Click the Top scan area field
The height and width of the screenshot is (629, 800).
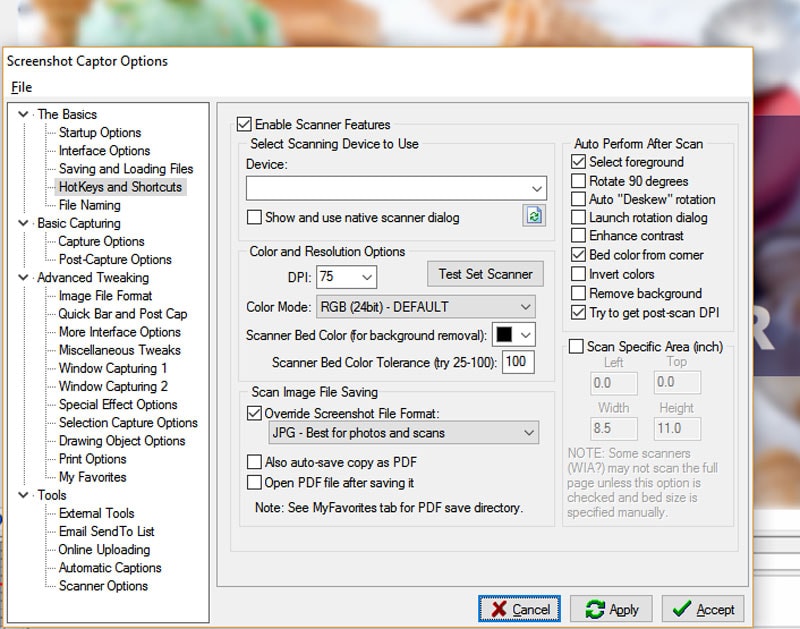(x=677, y=382)
